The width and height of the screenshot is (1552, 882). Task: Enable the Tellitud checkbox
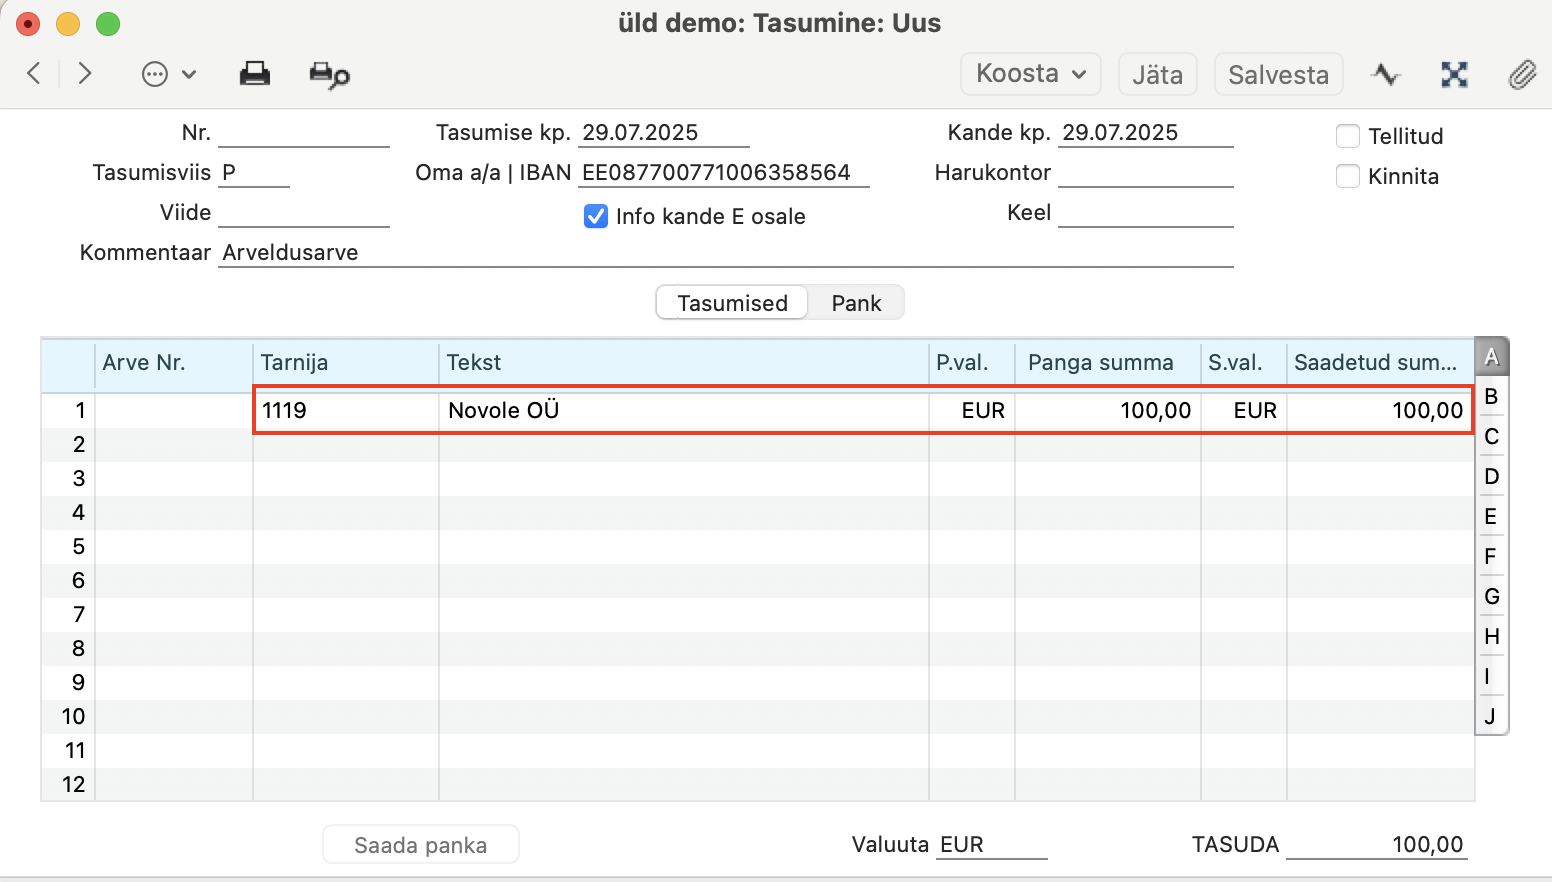pyautogui.click(x=1348, y=136)
